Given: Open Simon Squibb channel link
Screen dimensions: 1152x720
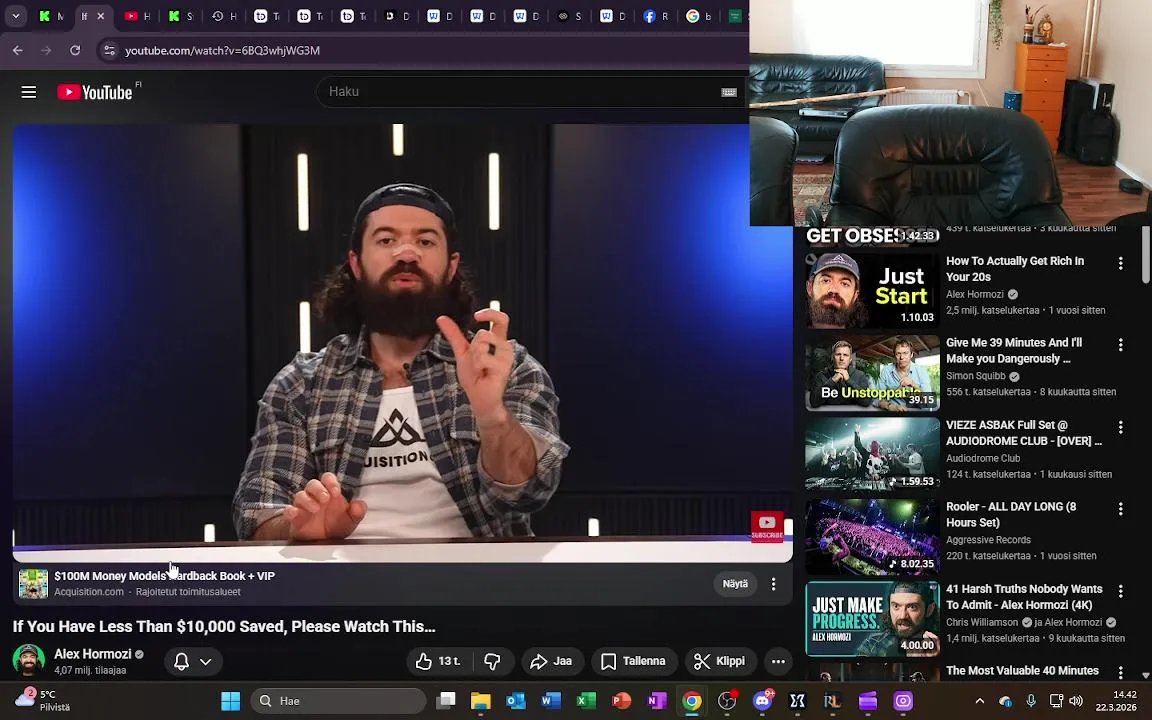Looking at the screenshot, I should coord(976,376).
